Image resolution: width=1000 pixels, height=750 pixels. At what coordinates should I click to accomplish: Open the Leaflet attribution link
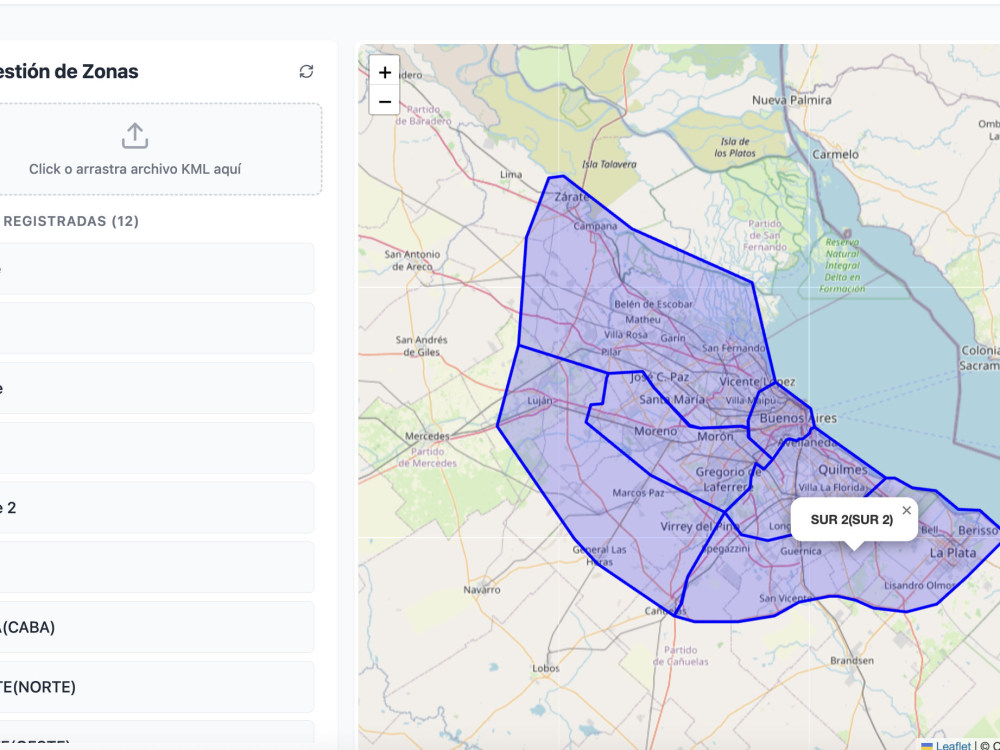tap(953, 745)
